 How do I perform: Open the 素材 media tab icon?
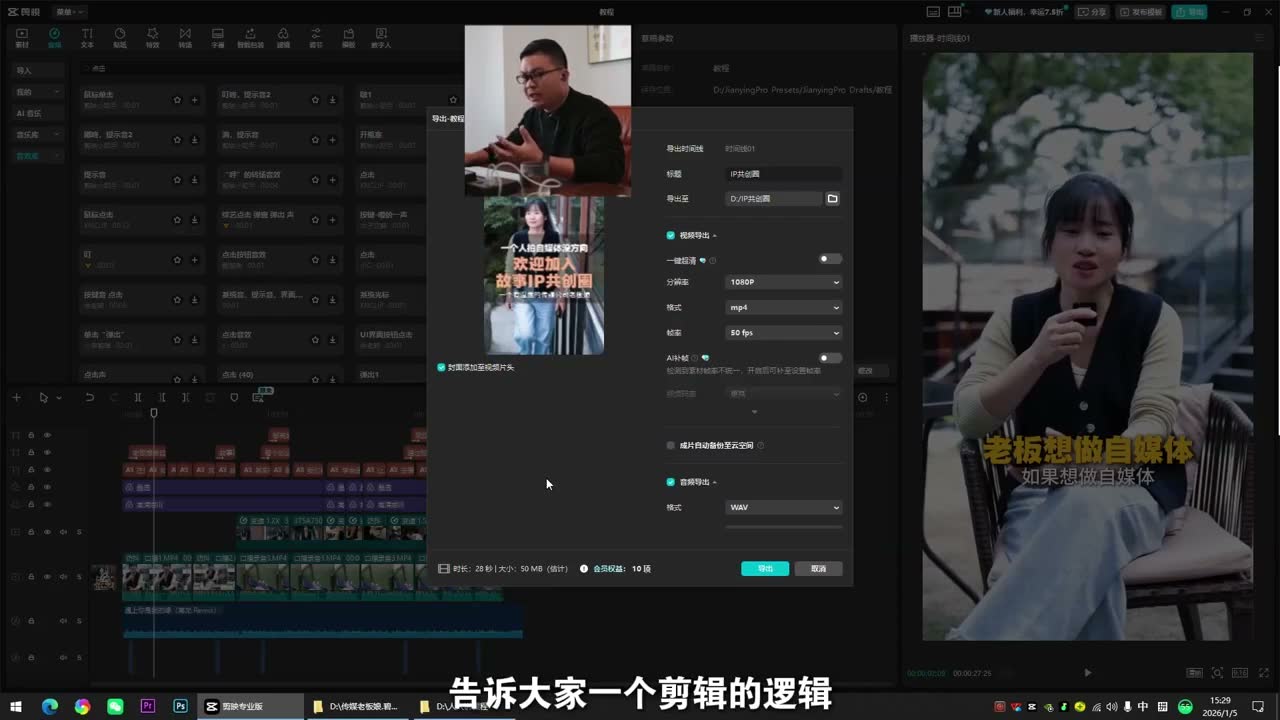[x=23, y=38]
